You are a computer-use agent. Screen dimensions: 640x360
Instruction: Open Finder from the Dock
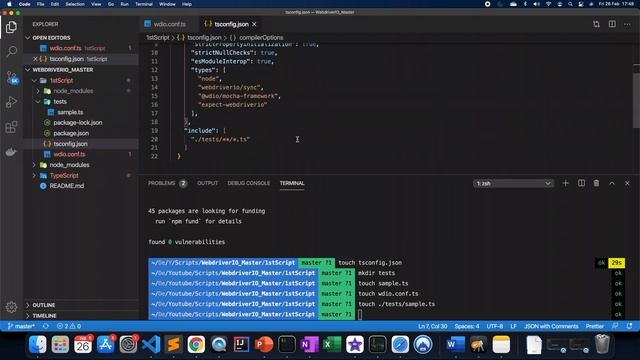(x=38, y=344)
